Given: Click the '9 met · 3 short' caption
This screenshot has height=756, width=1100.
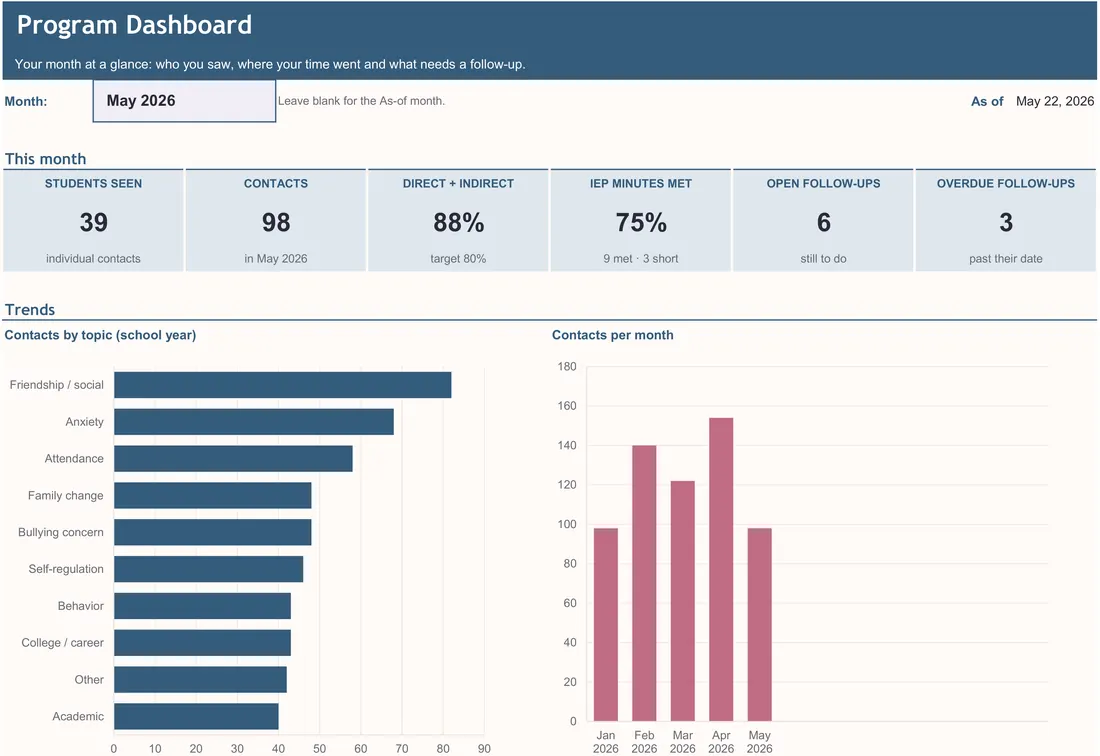Looking at the screenshot, I should coord(640,259).
